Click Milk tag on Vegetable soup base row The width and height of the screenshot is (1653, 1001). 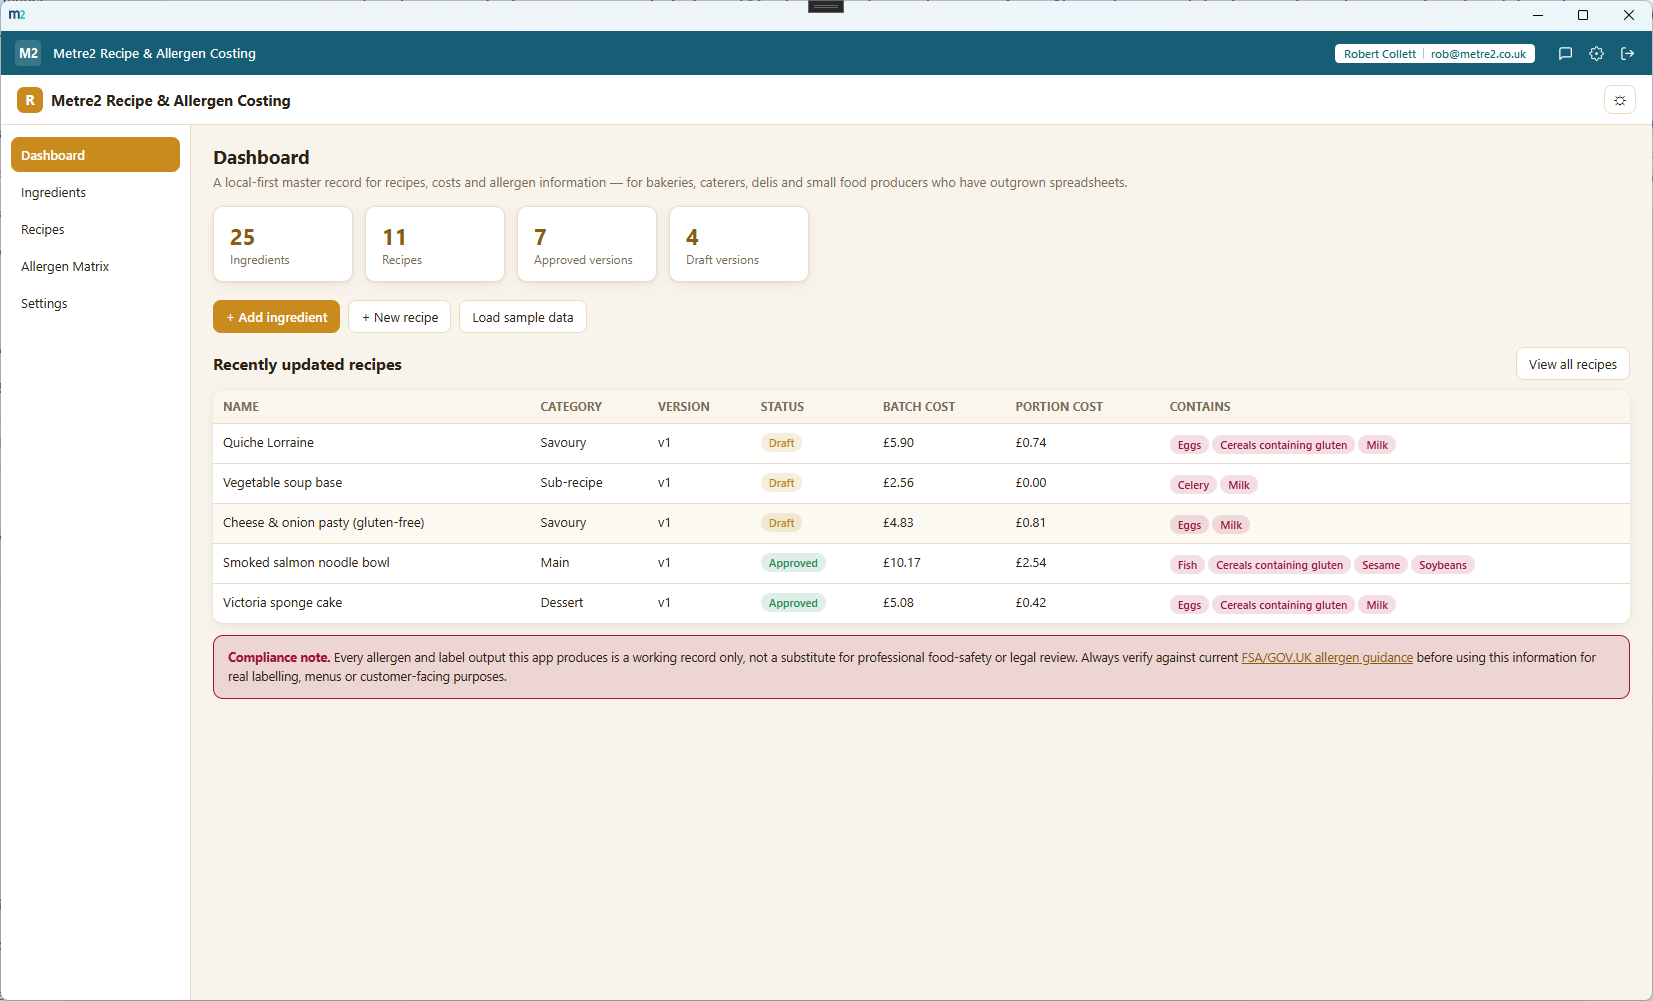[1239, 485]
